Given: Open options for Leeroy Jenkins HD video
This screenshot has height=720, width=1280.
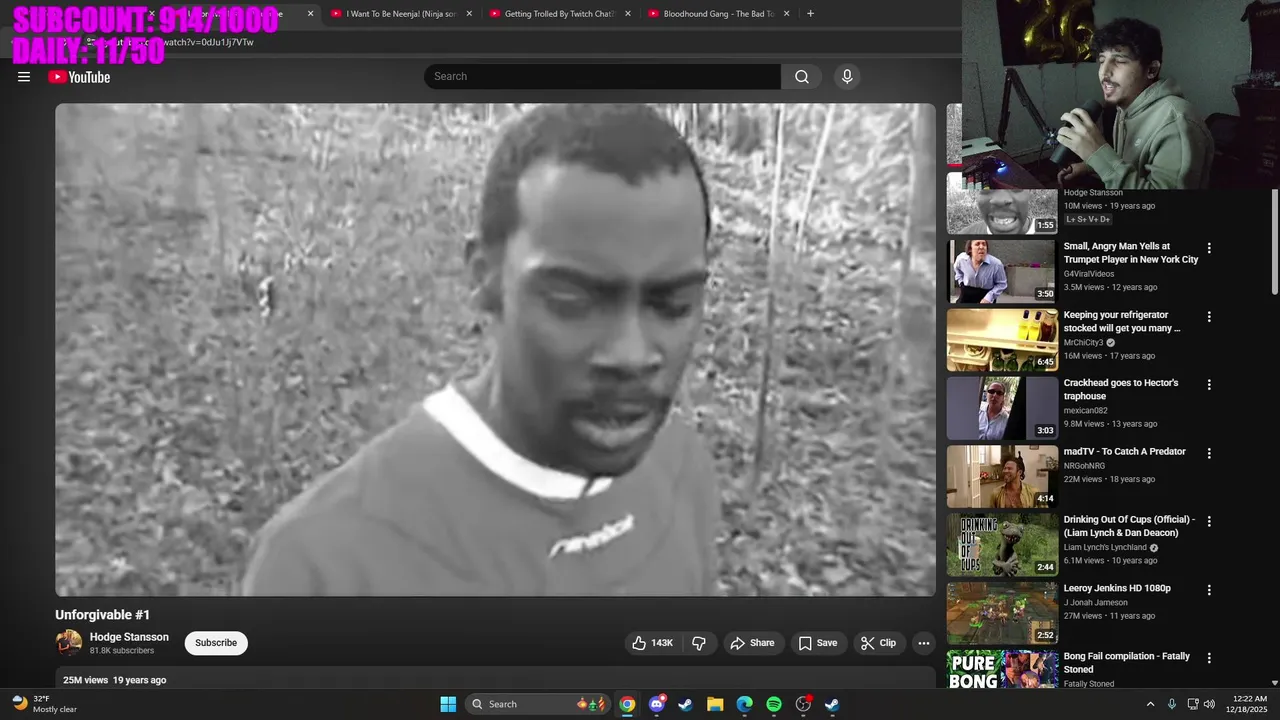Looking at the screenshot, I should tap(1209, 590).
